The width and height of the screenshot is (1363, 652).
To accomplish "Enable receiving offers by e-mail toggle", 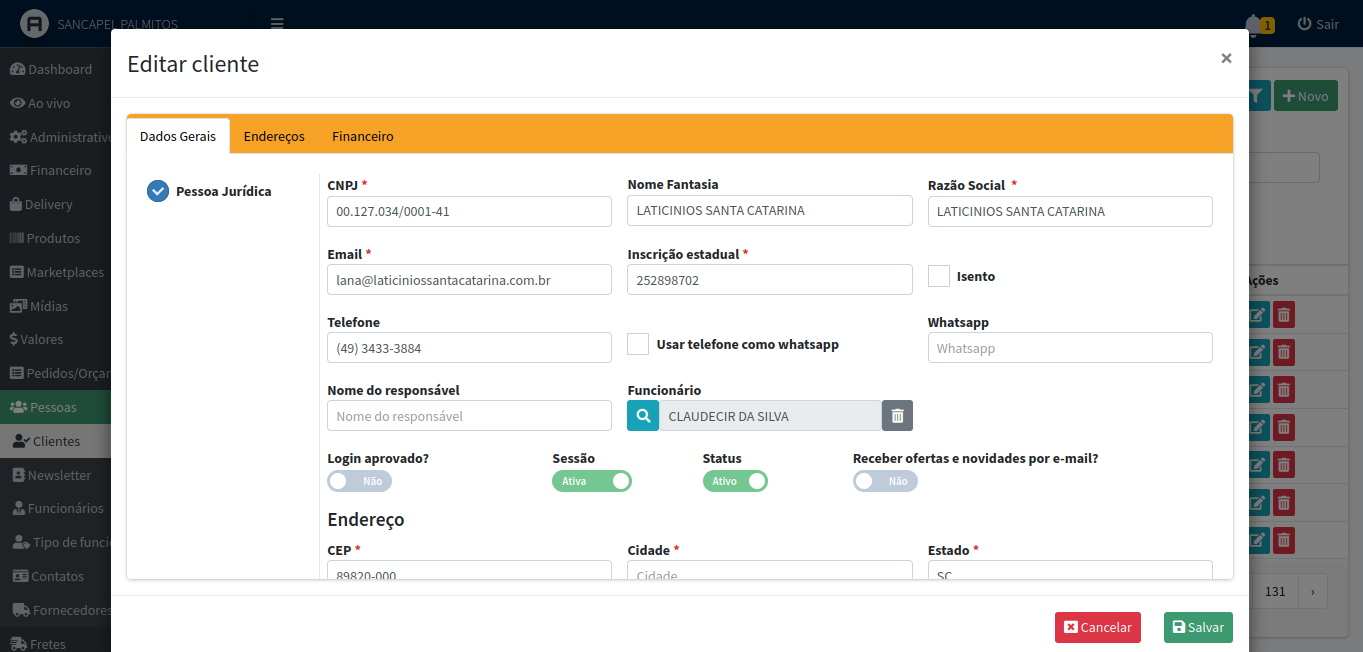I will pos(884,481).
